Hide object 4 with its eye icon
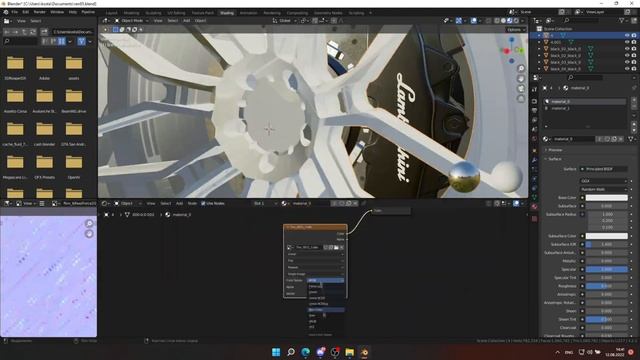 point(627,36)
